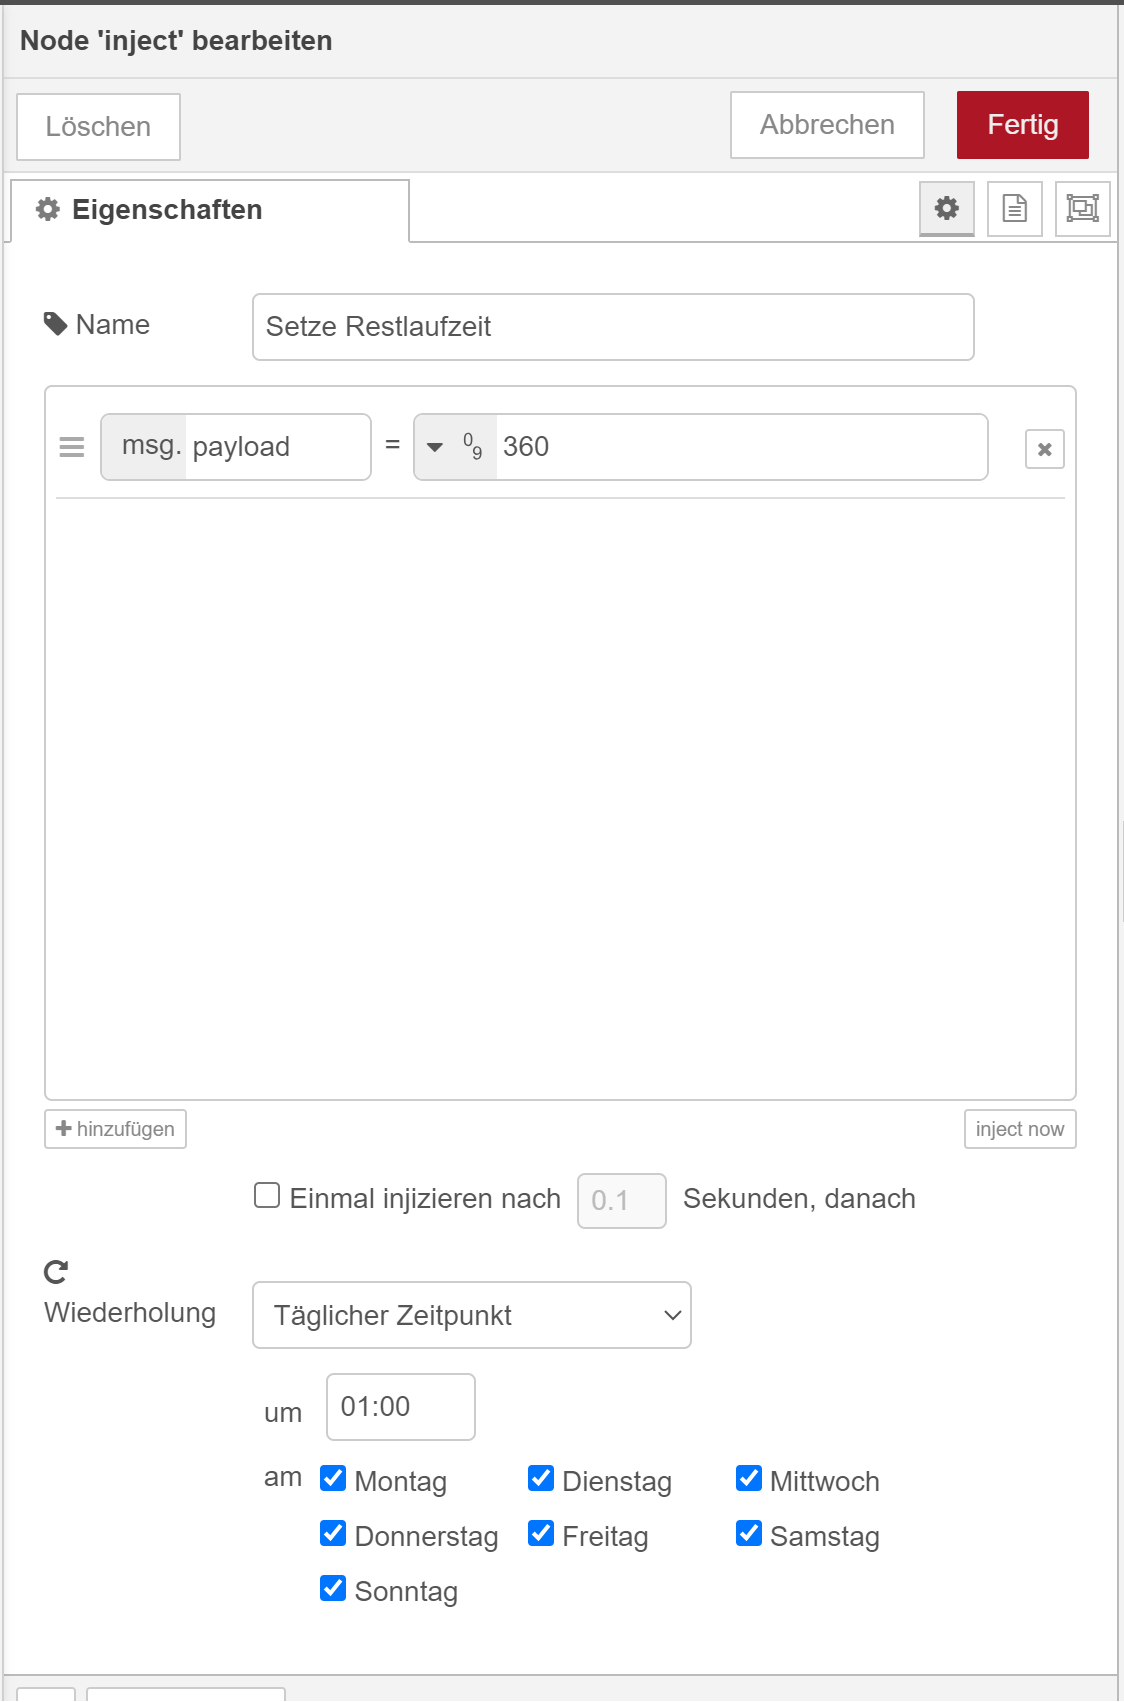Click the Fertig button
The image size is (1124, 1702).
coord(1022,125)
